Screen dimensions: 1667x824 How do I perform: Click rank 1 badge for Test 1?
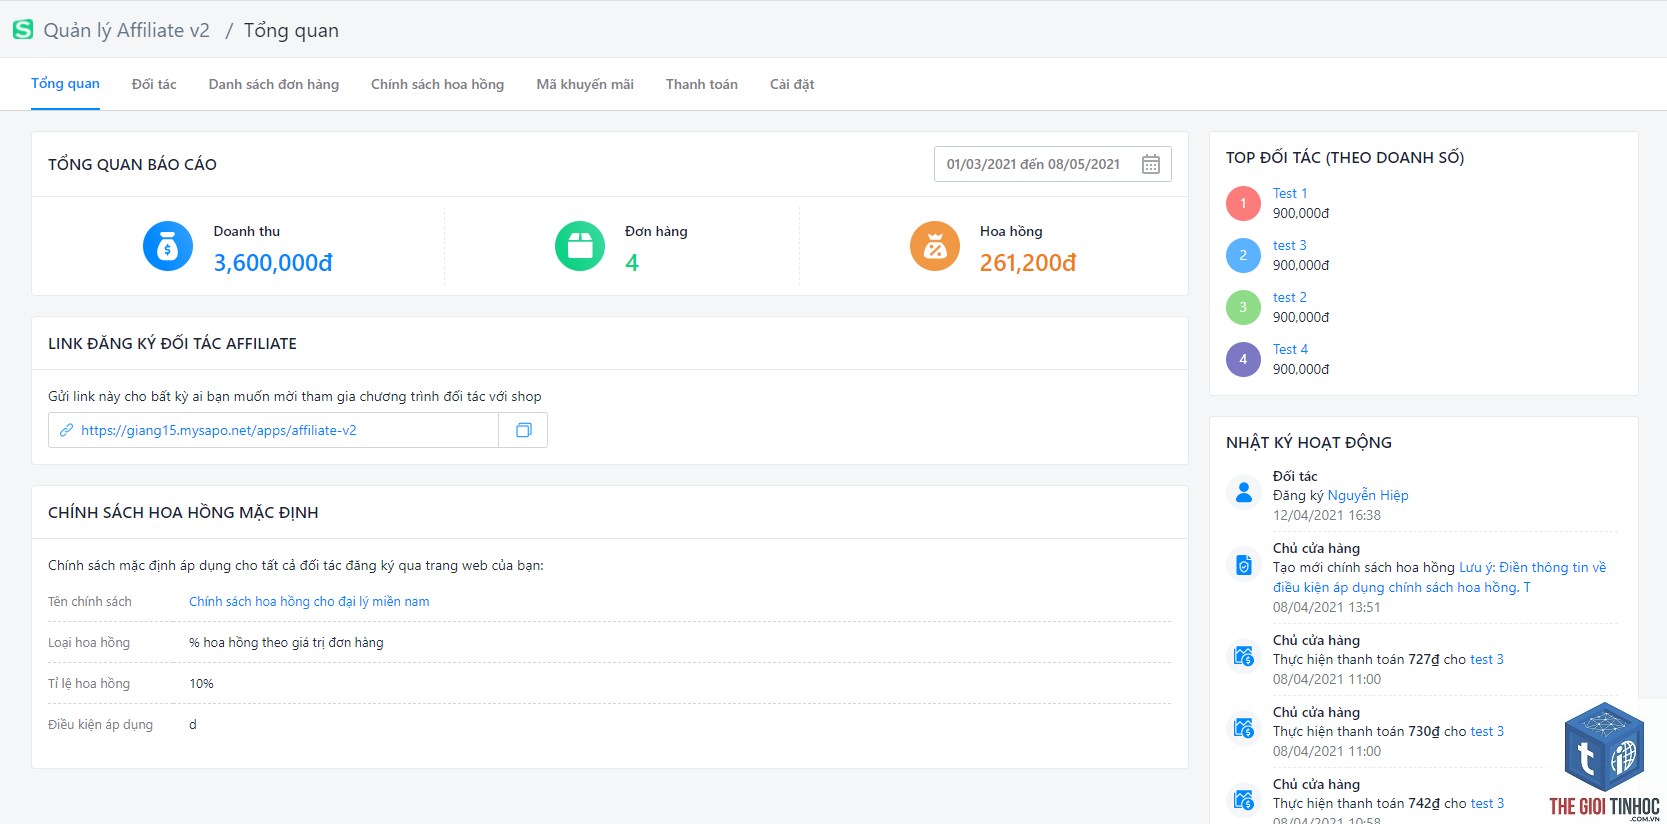pyautogui.click(x=1243, y=203)
